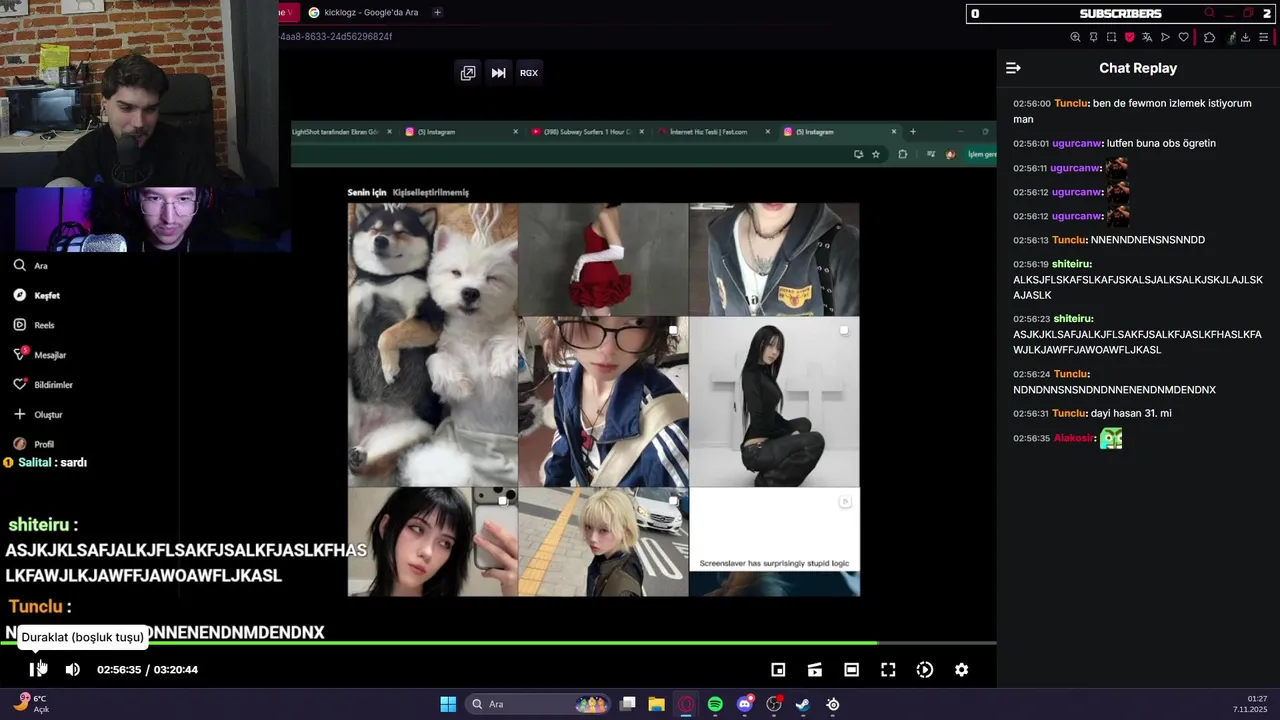Open Discord from taskbar
This screenshot has width=1280, height=720.
(744, 704)
